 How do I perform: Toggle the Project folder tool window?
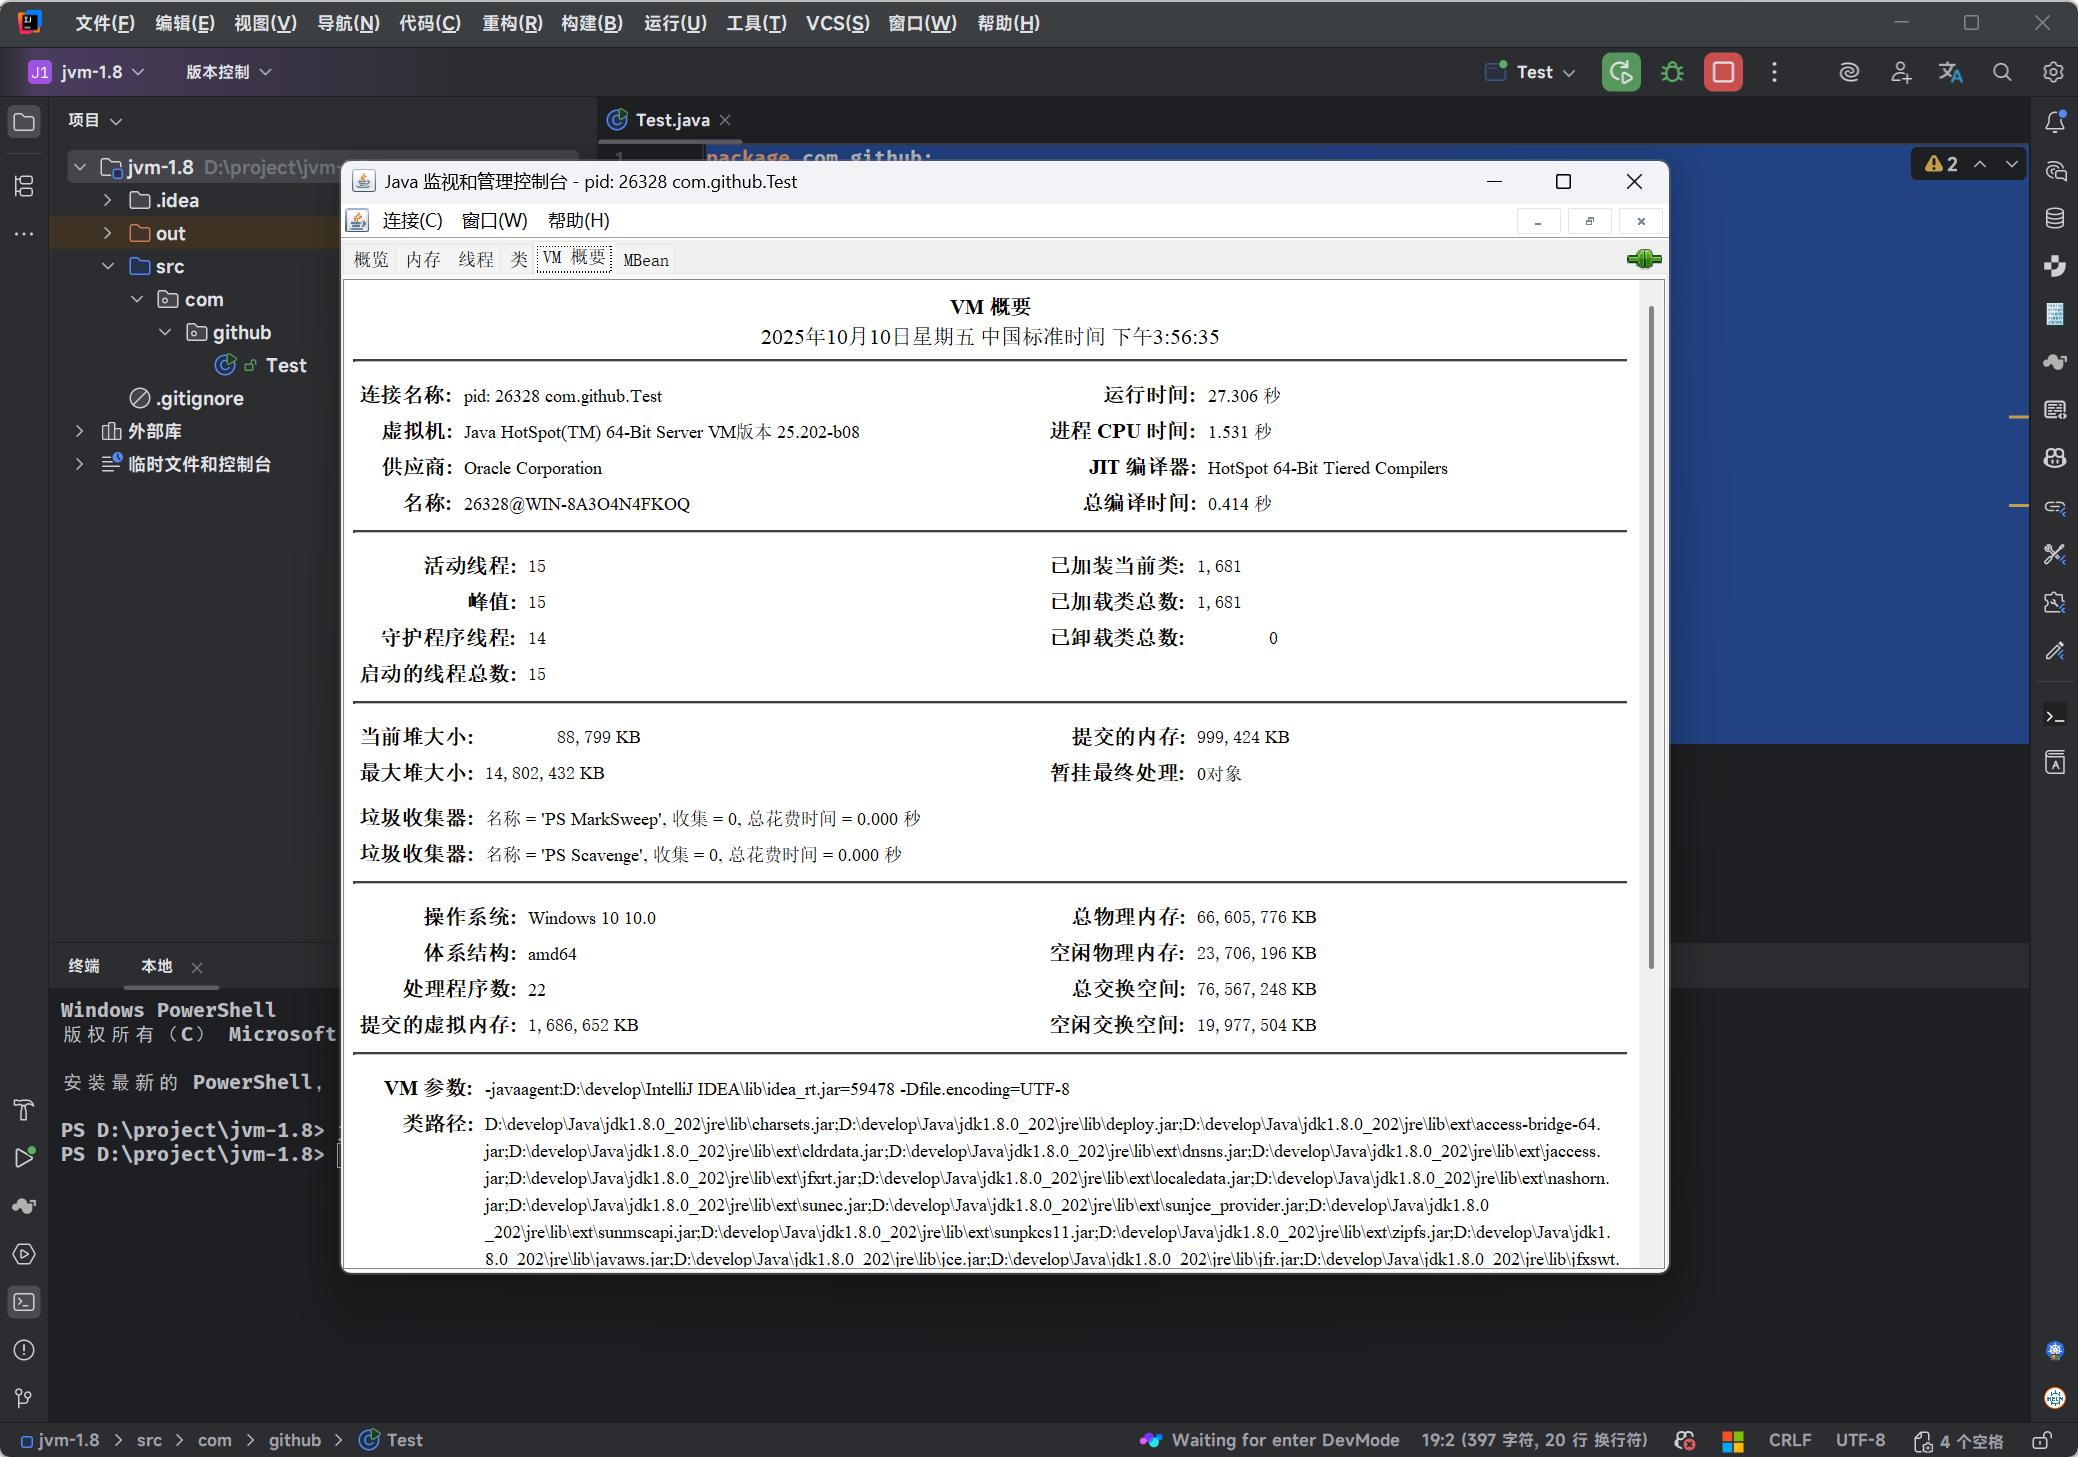24,122
